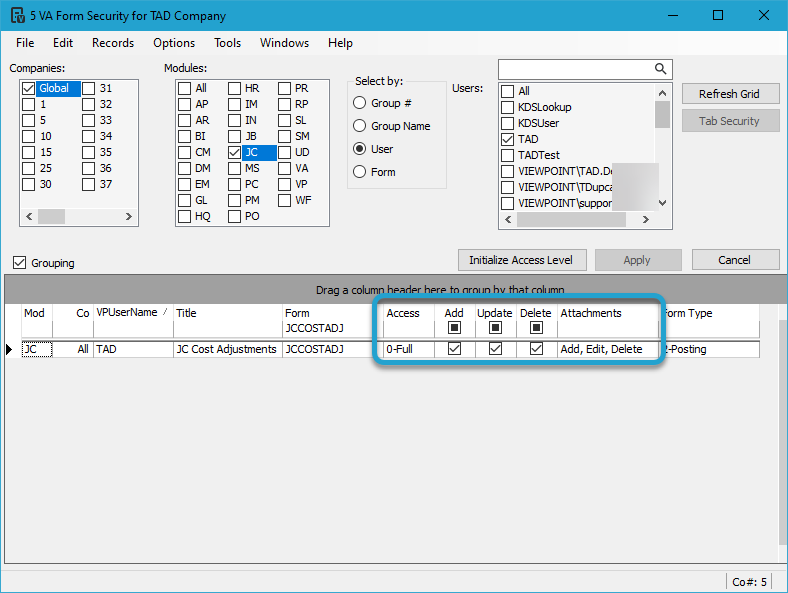Click the 0-Full access cell

point(409,349)
